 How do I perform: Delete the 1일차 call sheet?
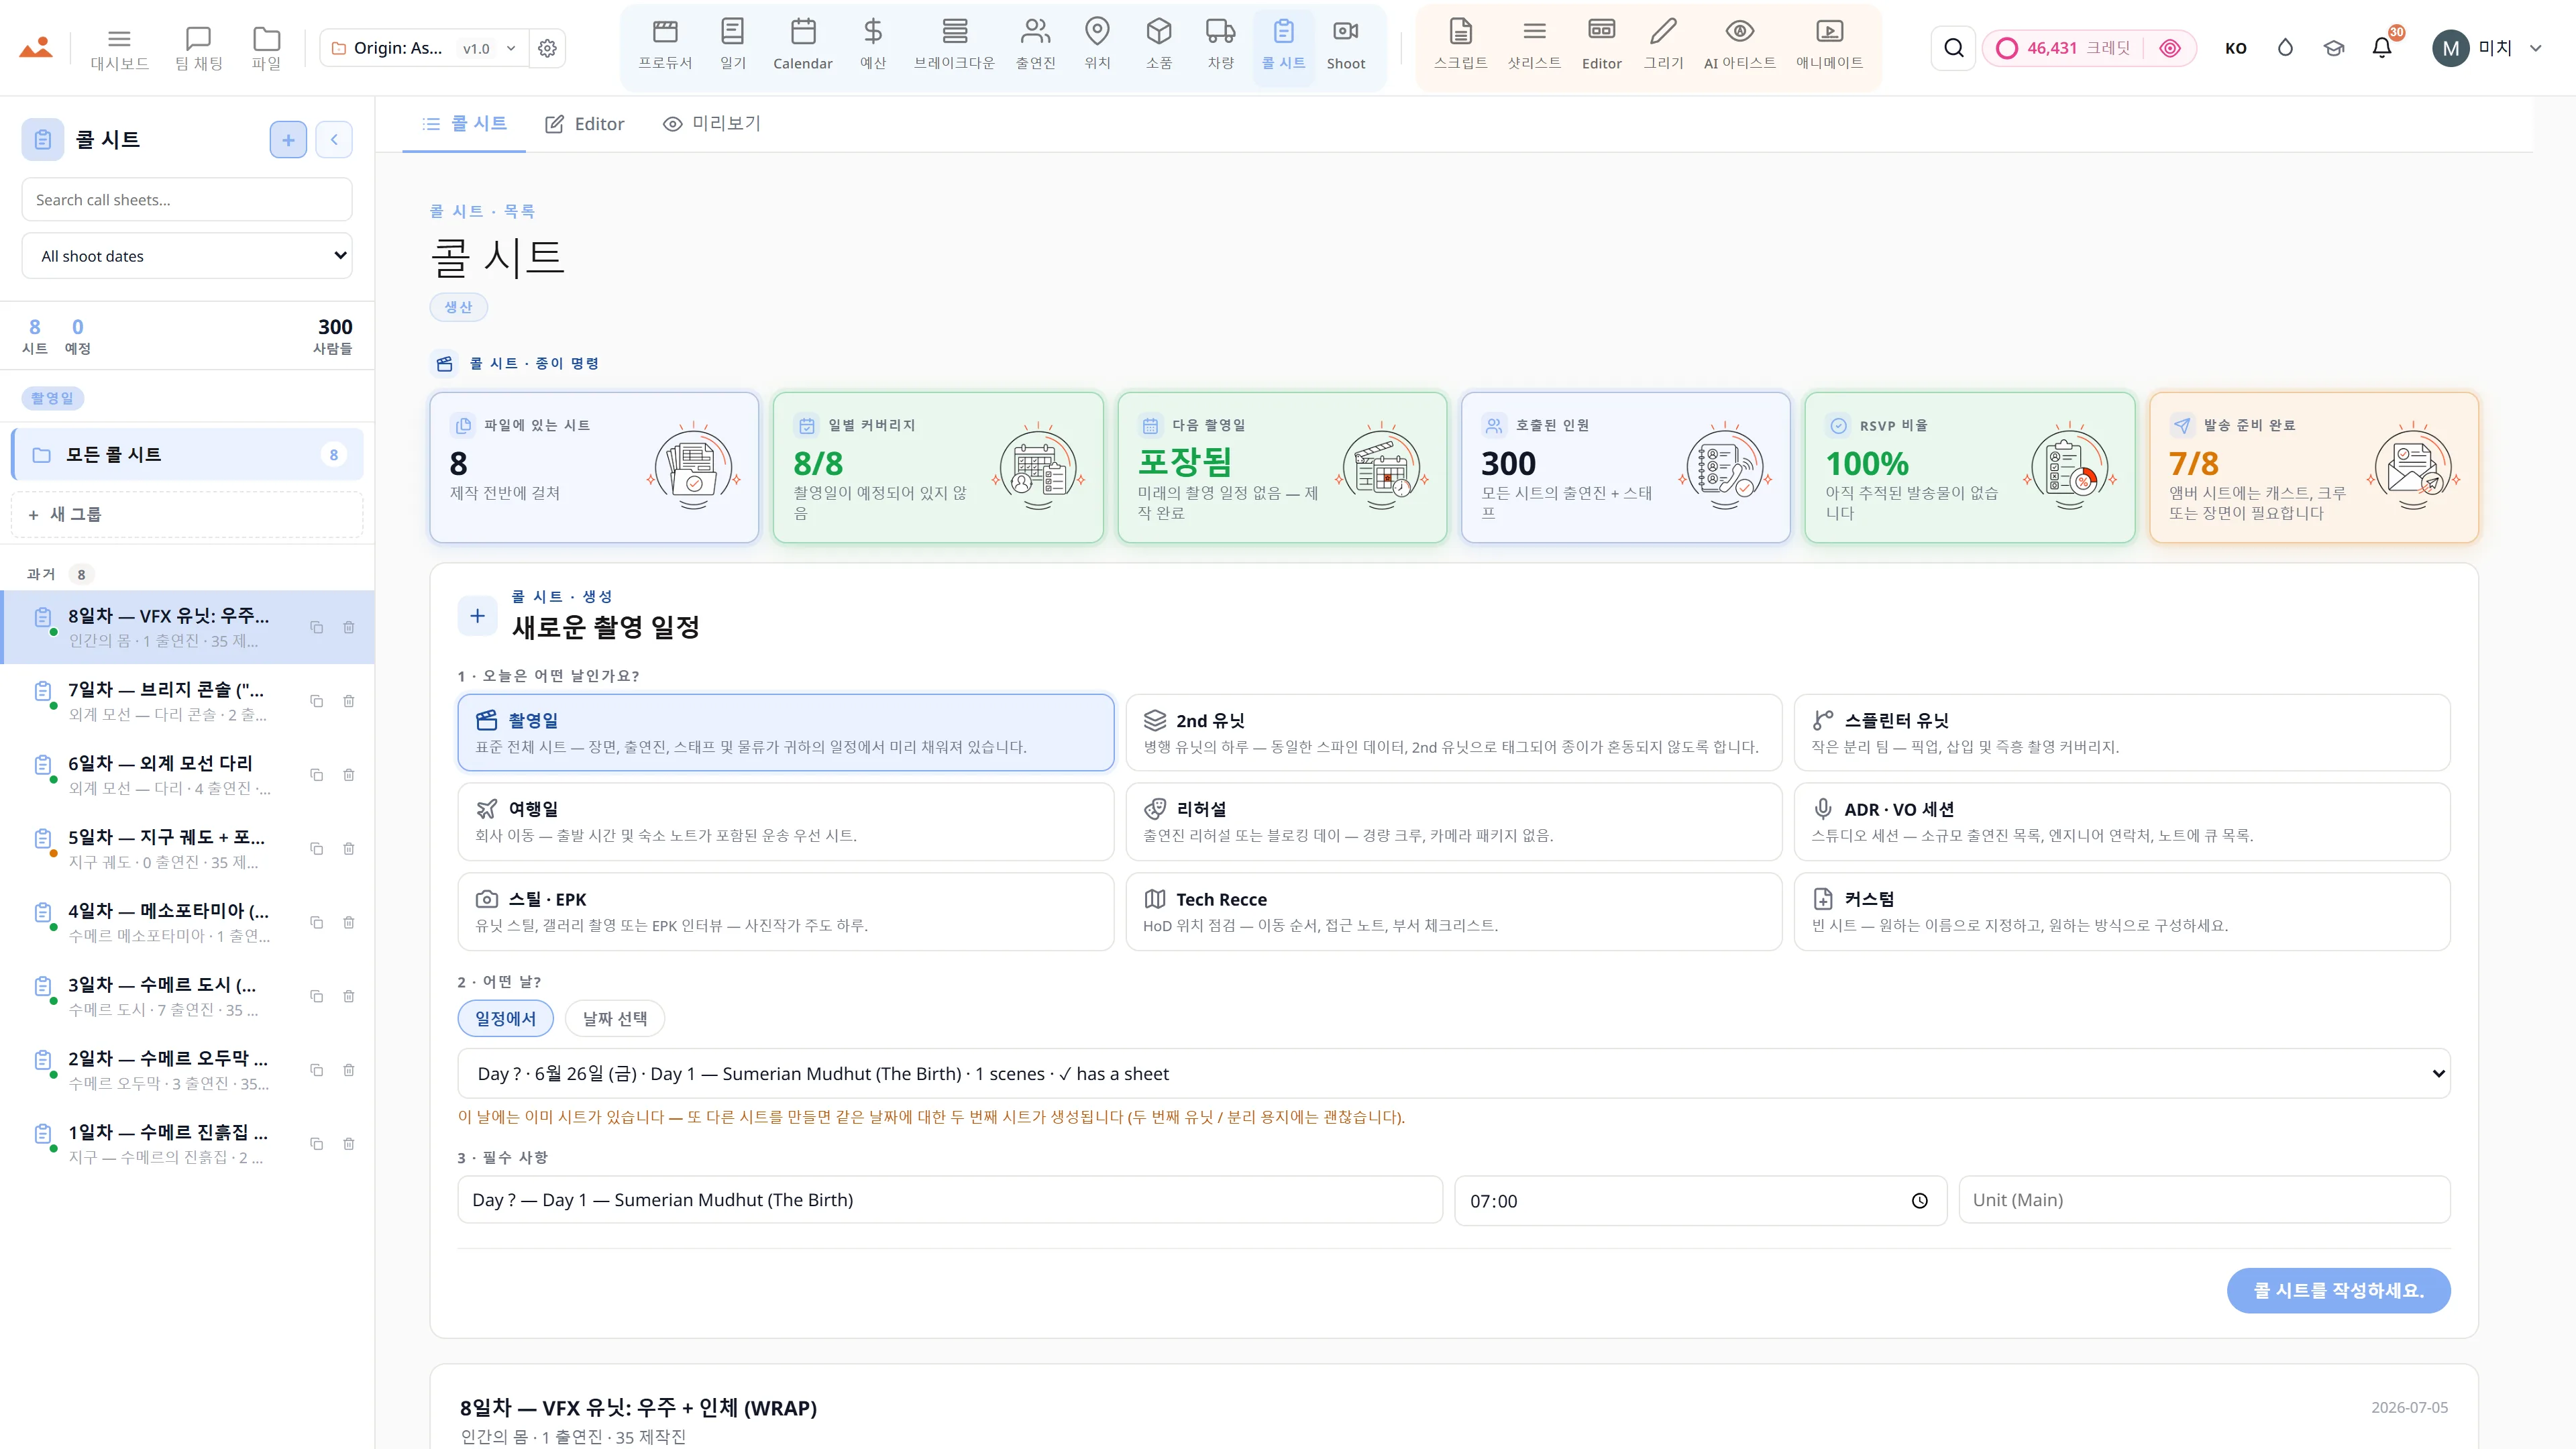click(349, 1144)
